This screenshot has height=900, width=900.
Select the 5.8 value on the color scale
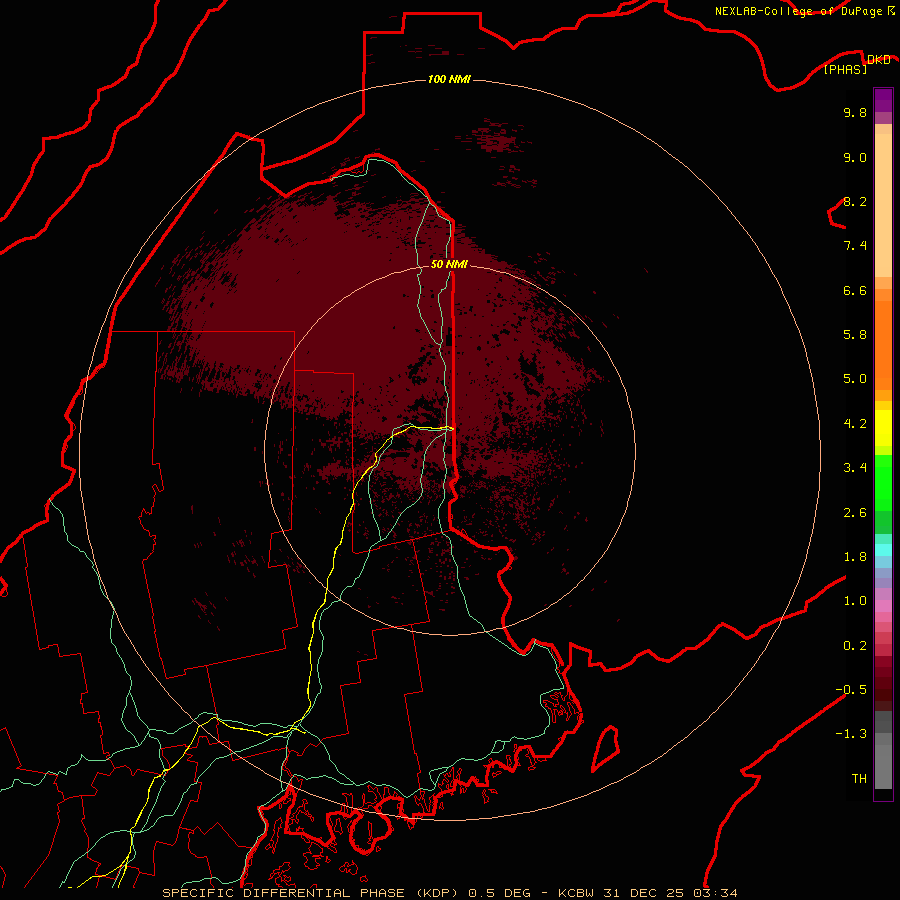(855, 335)
